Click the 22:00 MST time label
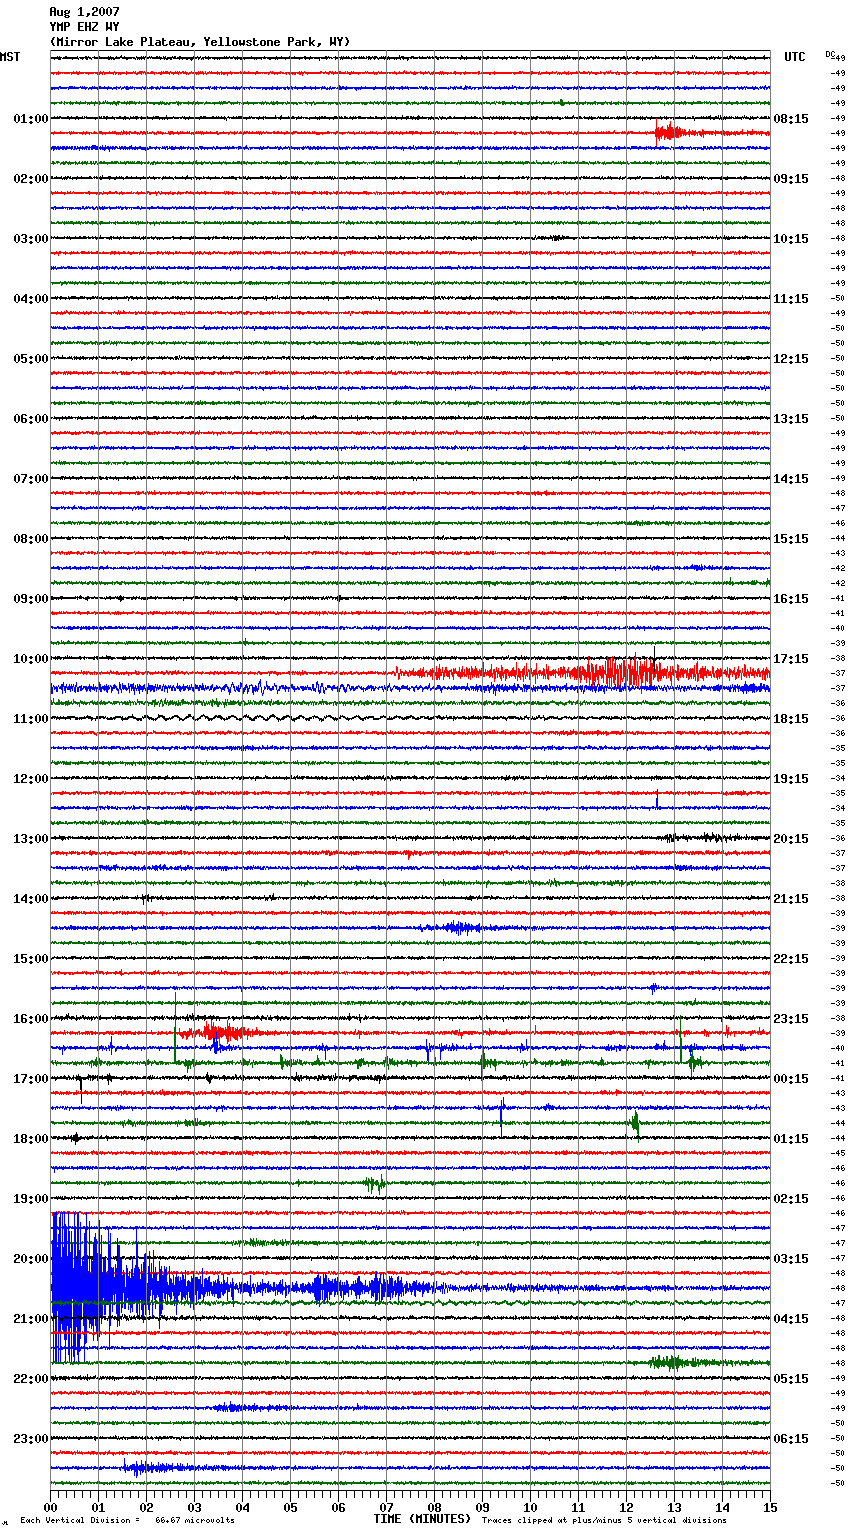The width and height of the screenshot is (850, 1534). [30, 1379]
